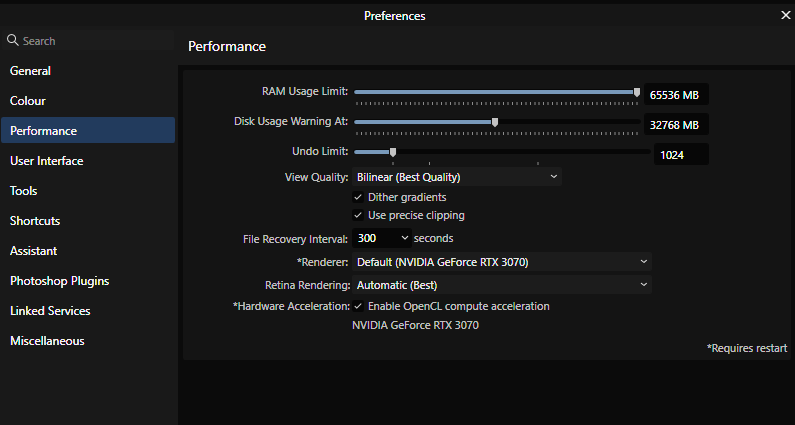Toggle Dither gradients checkbox
Image resolution: width=795 pixels, height=425 pixels.
tap(358, 197)
